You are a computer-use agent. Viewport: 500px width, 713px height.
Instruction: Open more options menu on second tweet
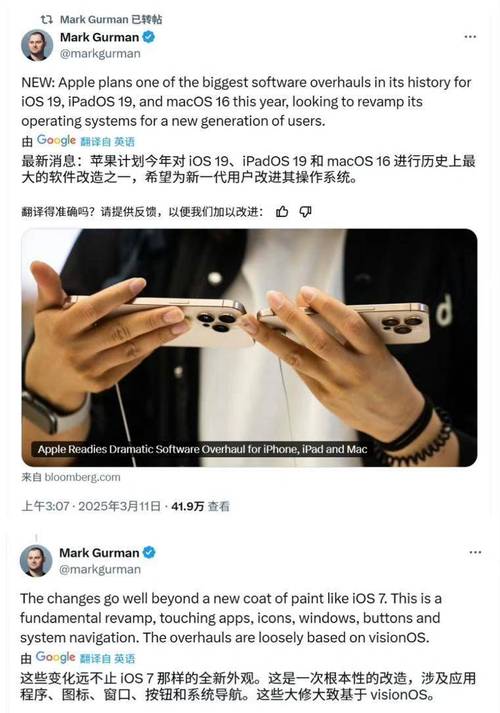point(475,552)
